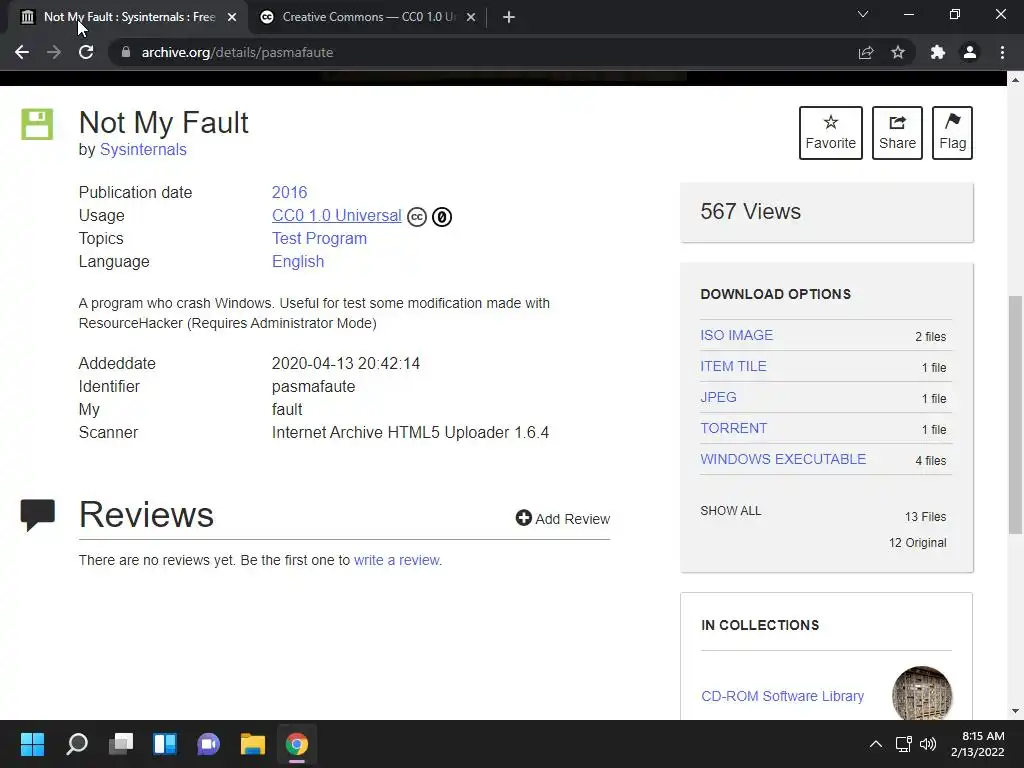
Task: Click the scrollbar up arrow
Action: pos(1015,80)
